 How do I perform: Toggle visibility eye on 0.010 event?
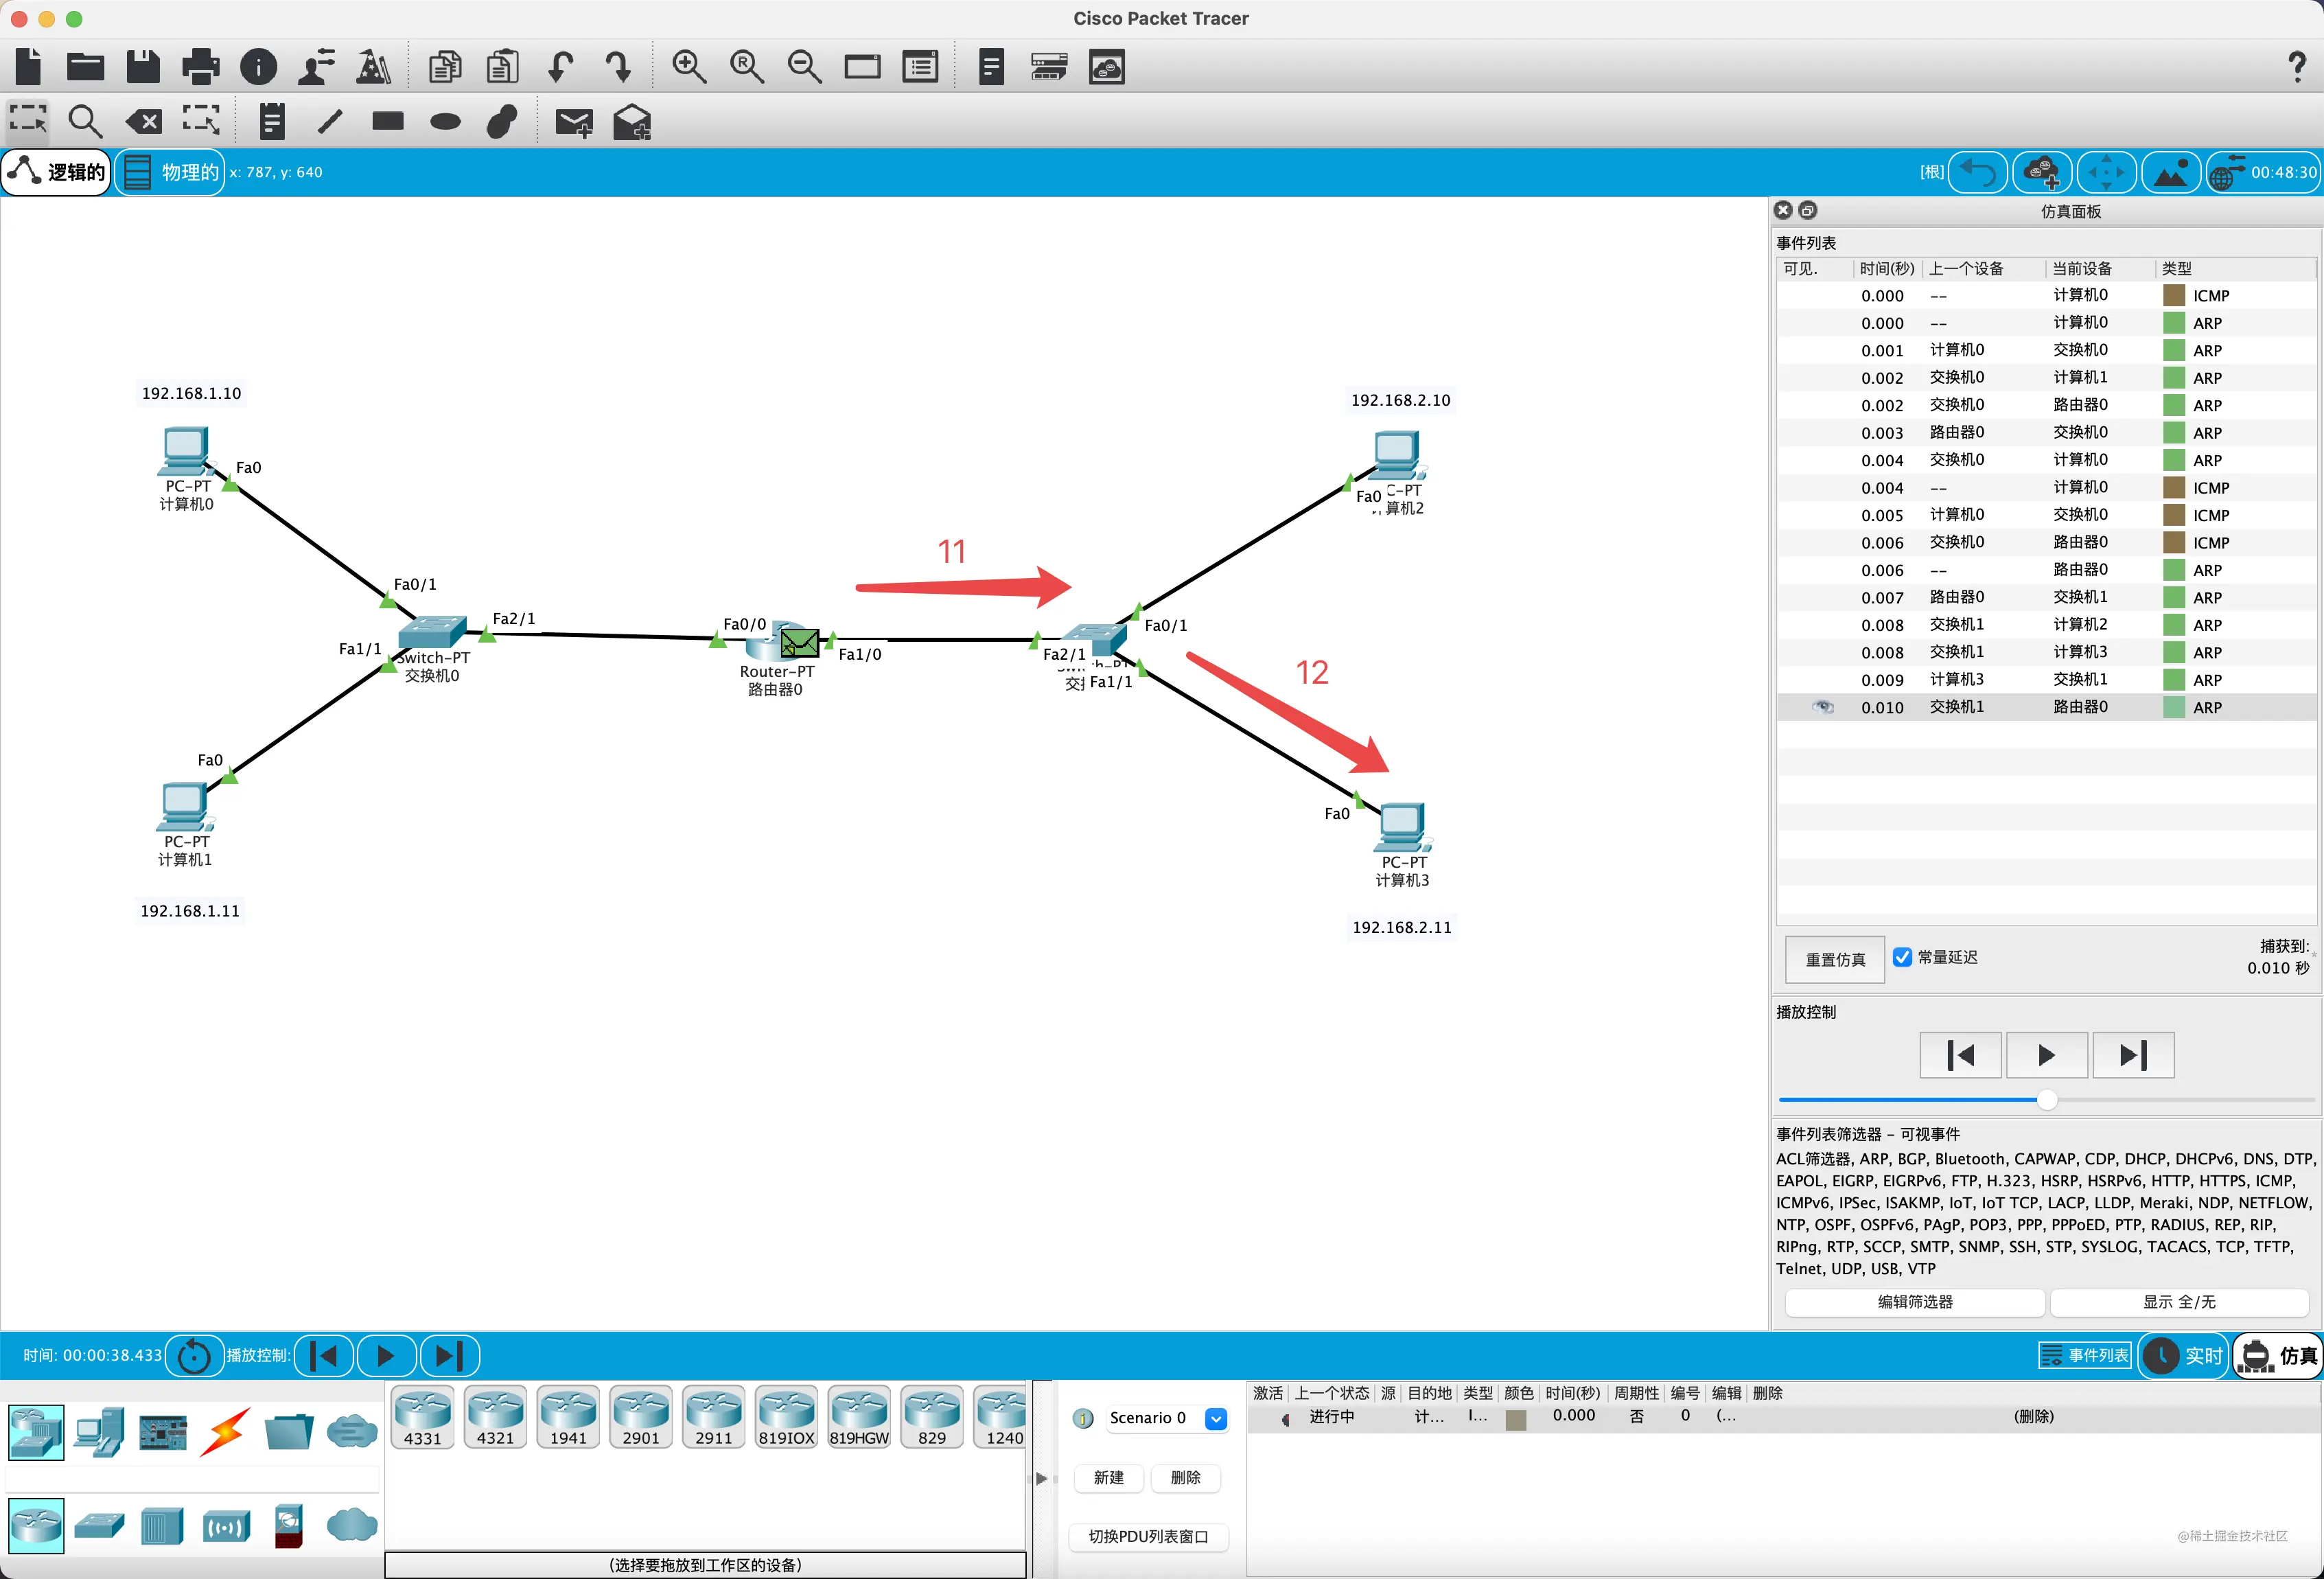point(1822,706)
